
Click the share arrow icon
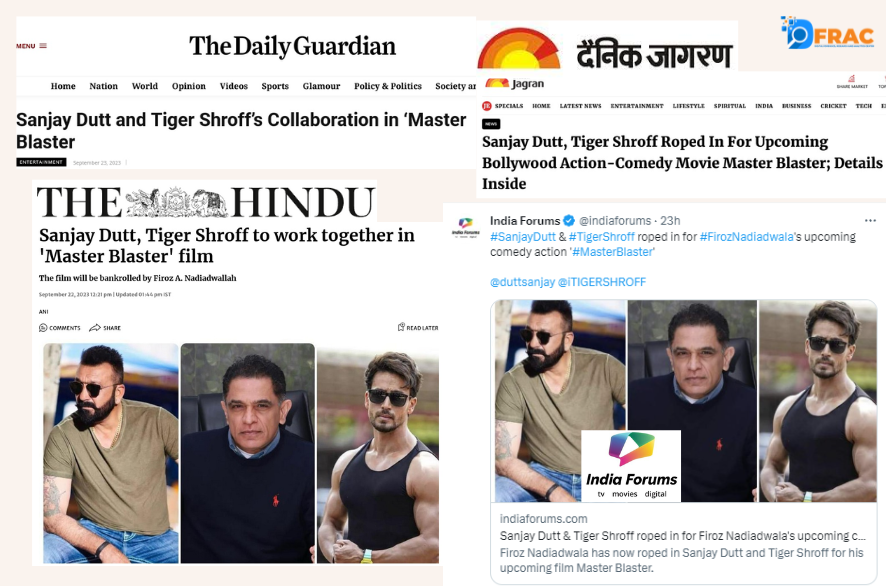coord(95,328)
